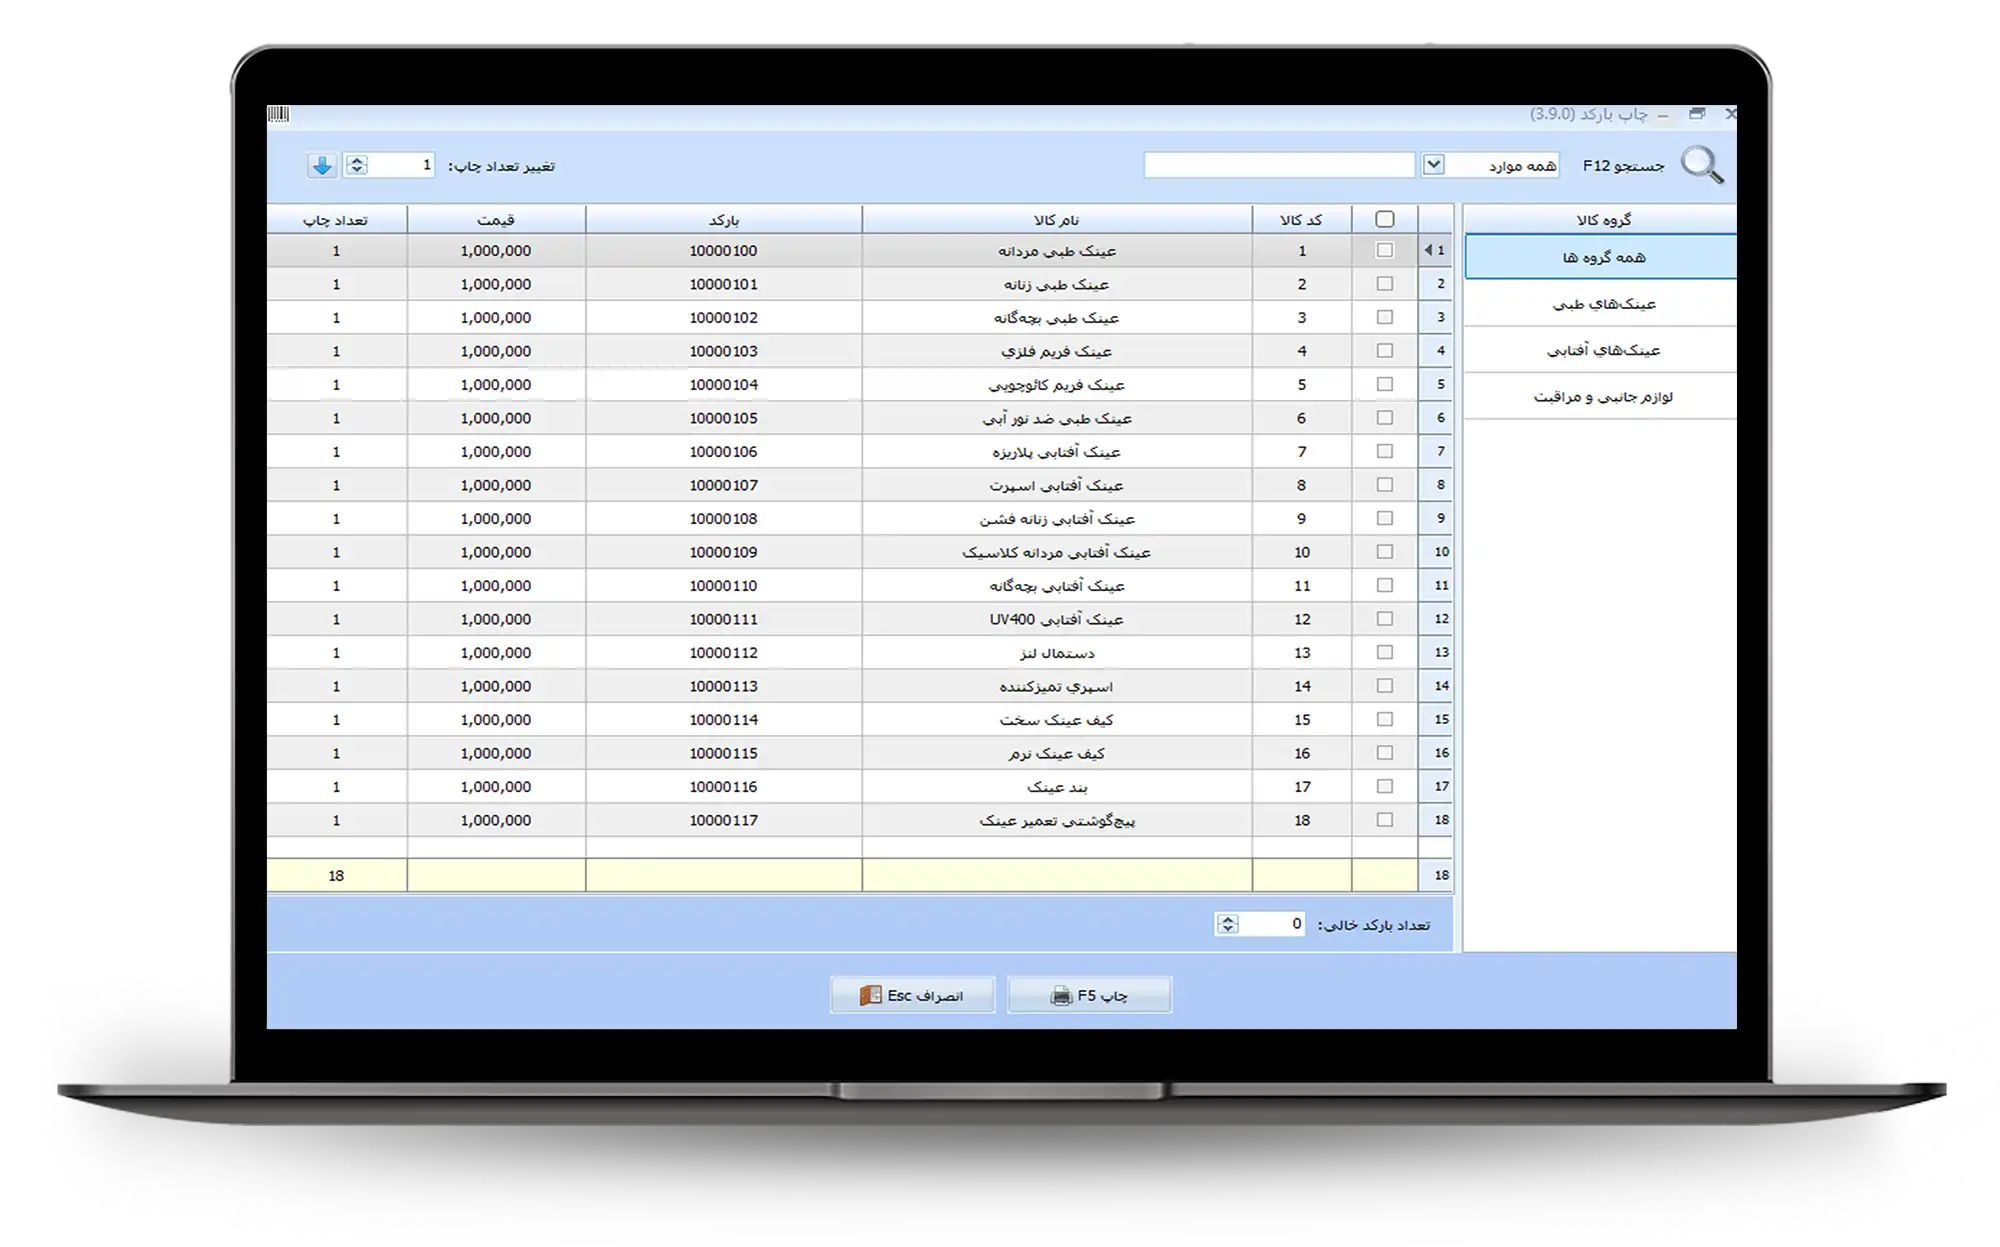
Task: Check the box for product code 18
Action: coord(1384,820)
